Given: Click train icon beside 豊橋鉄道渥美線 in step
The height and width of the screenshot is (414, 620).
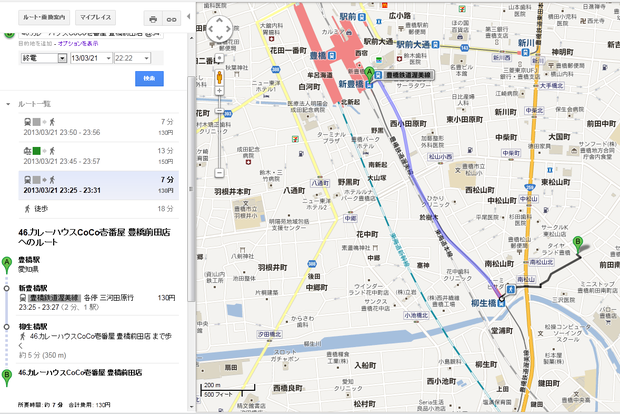Looking at the screenshot, I should click(23, 297).
